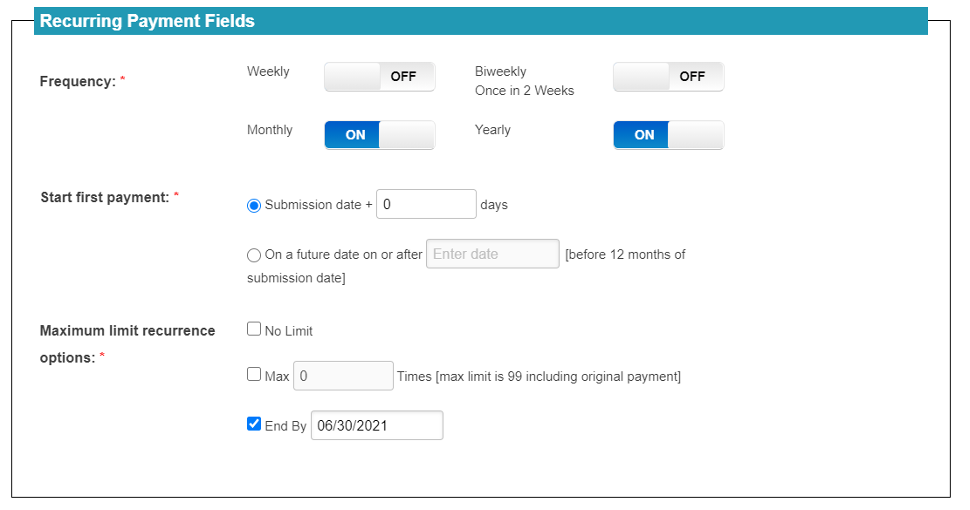
Task: Switch off the Yearly frequency toggle
Action: [669, 135]
